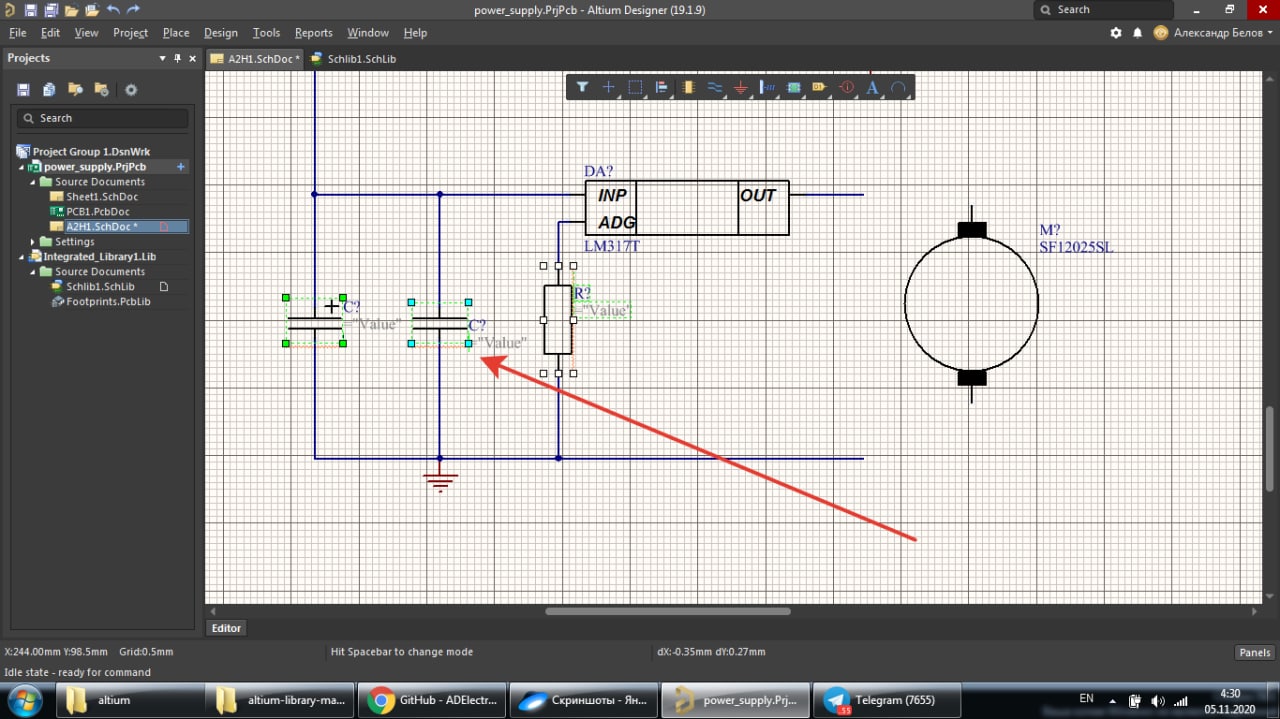Image resolution: width=1280 pixels, height=719 pixels.
Task: Collapse Source Documents under power_supply.PrjPcb
Action: (x=33, y=182)
